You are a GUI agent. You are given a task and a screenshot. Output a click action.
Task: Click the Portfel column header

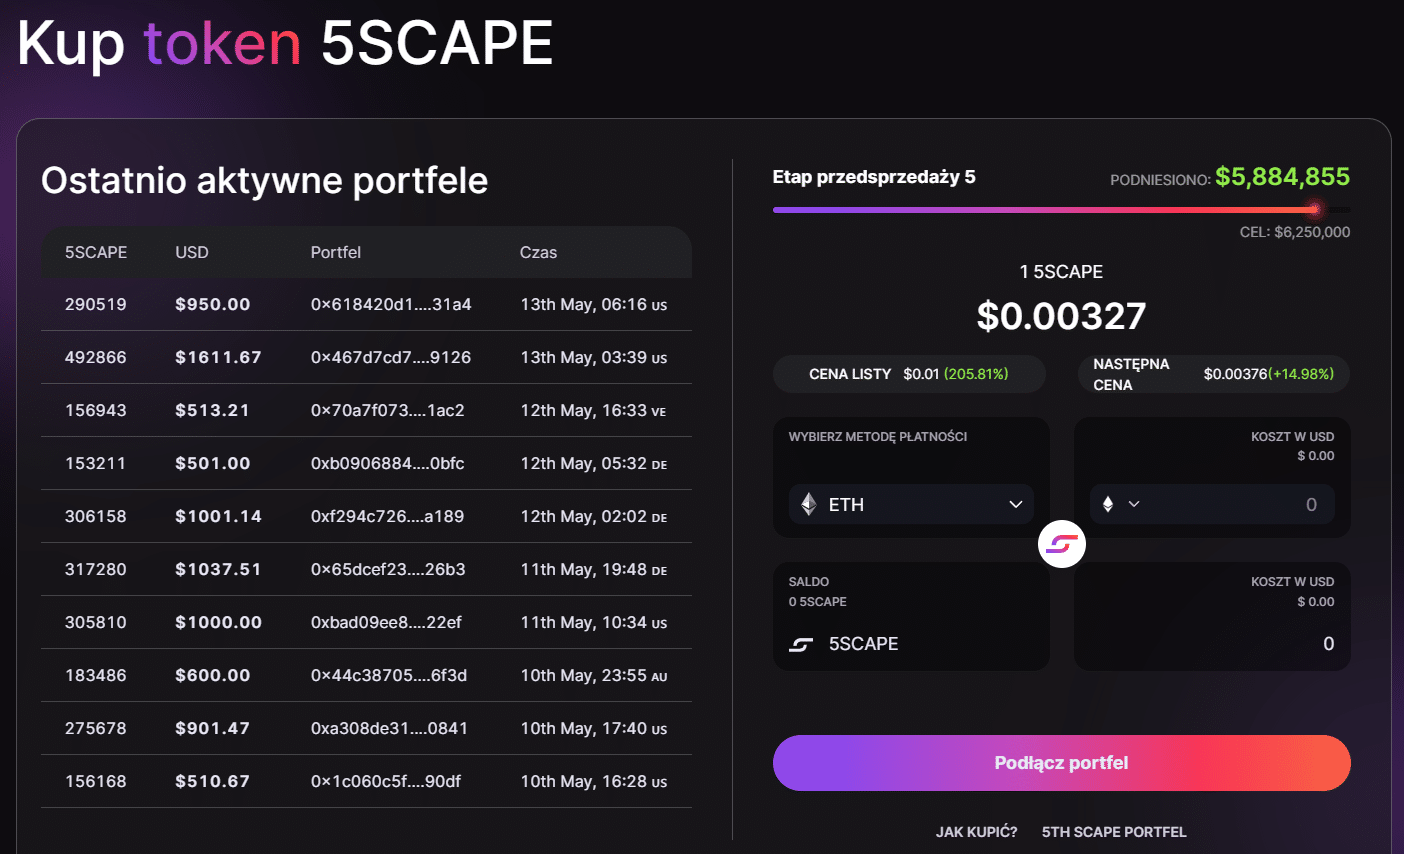tap(335, 252)
